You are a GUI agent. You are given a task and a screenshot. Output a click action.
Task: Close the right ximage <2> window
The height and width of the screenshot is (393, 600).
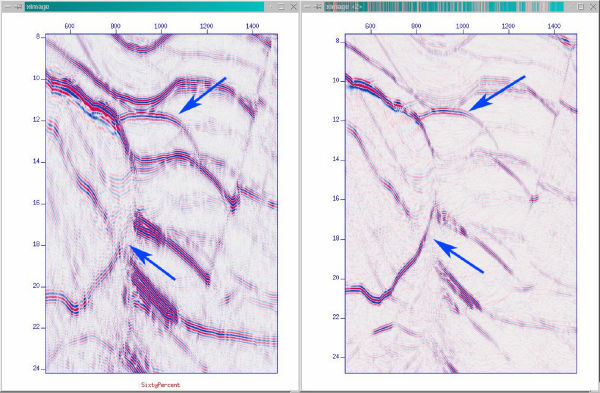coord(593,7)
